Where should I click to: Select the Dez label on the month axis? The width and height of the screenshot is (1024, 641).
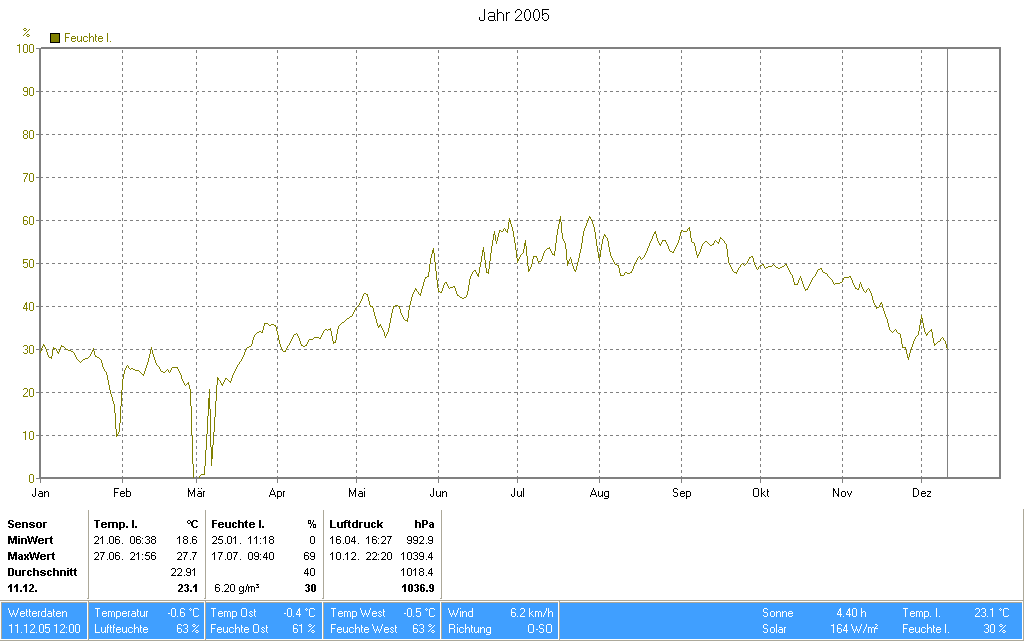coord(921,493)
